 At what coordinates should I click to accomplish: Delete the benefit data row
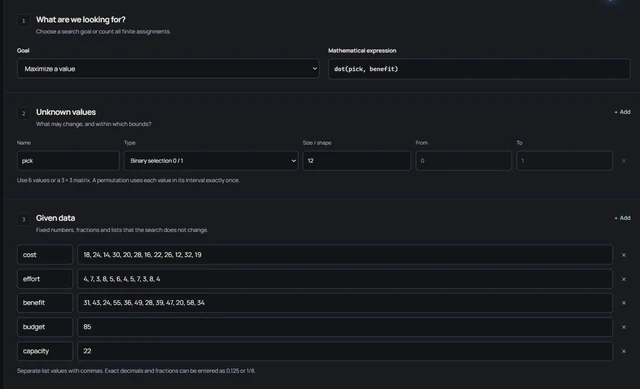[x=624, y=303]
